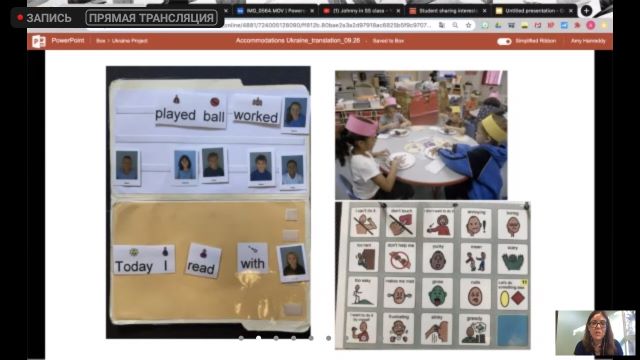
Task: Open the Box breadcrumb link
Action: click(x=100, y=41)
